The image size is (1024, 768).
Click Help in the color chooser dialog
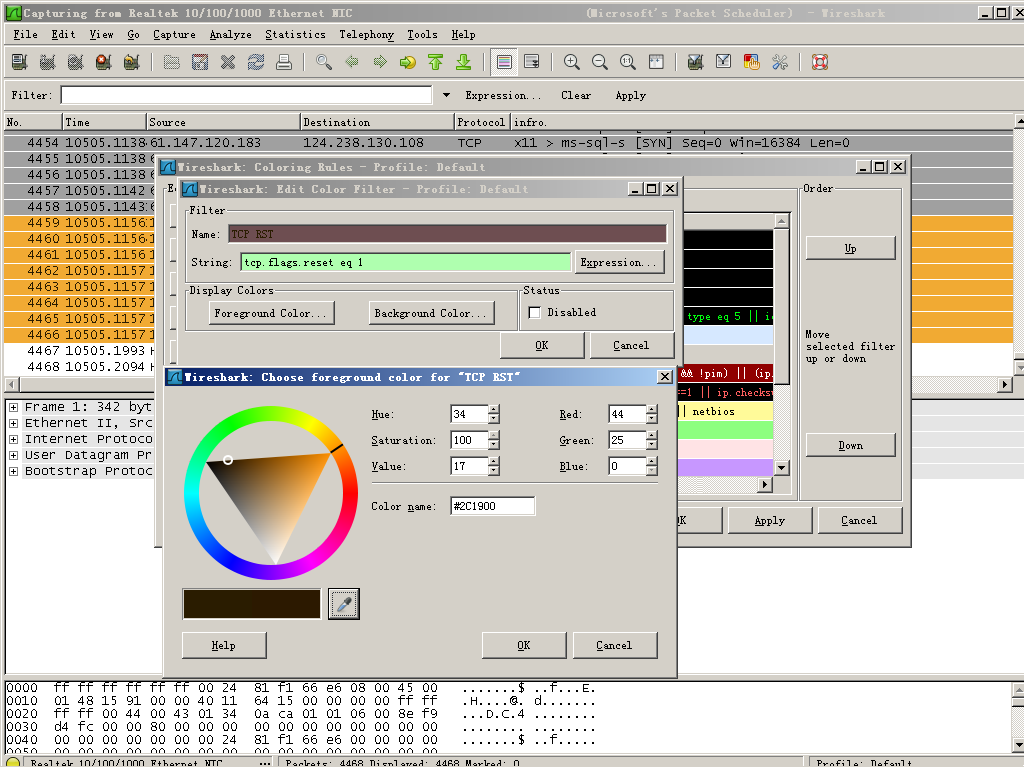tap(224, 645)
